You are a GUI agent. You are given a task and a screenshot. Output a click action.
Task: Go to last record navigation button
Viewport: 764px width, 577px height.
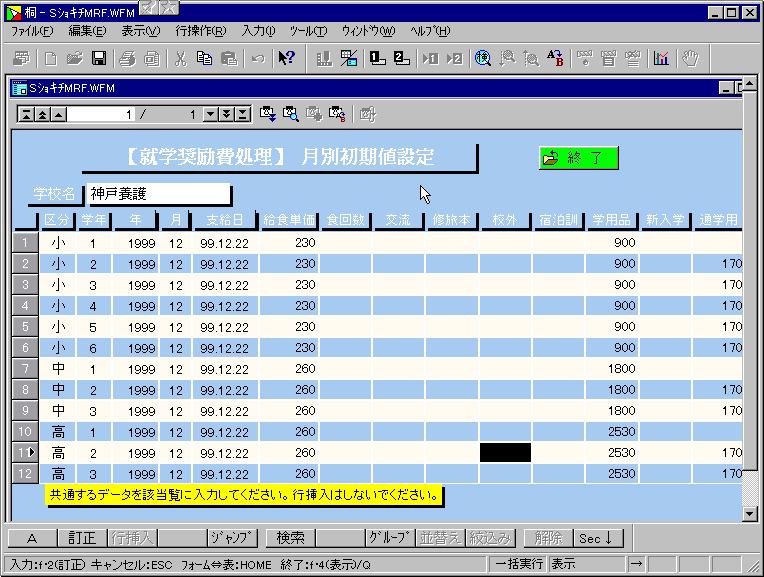point(243,114)
